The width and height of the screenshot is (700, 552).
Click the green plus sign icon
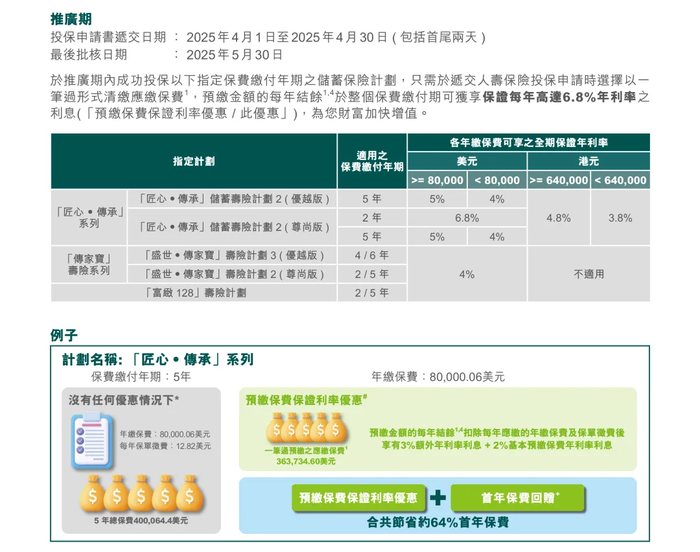438,498
